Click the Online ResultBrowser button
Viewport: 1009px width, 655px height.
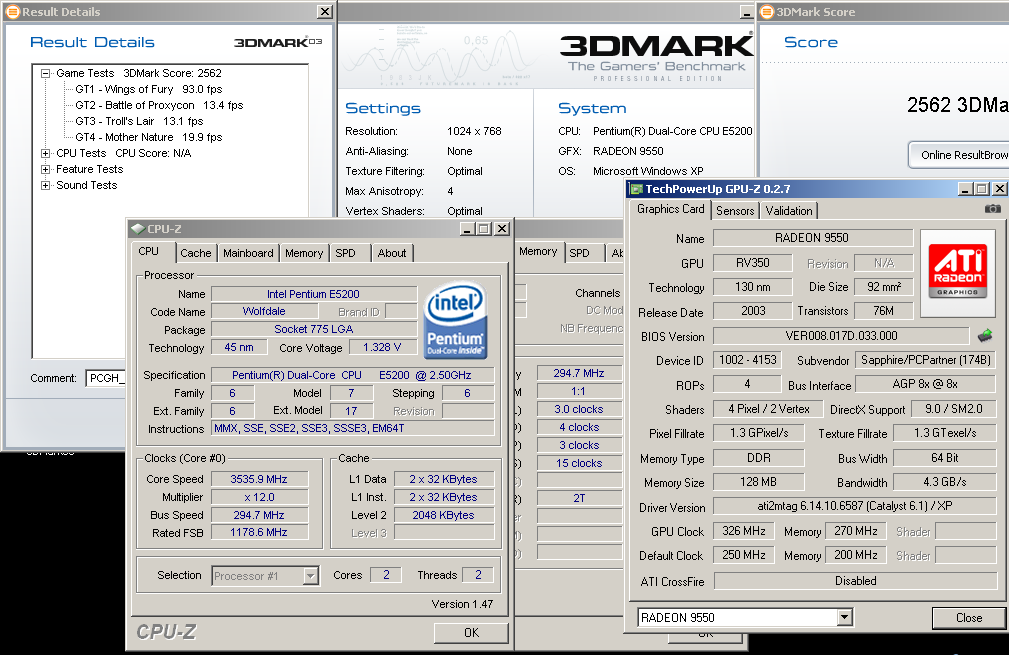pyautogui.click(x=958, y=155)
